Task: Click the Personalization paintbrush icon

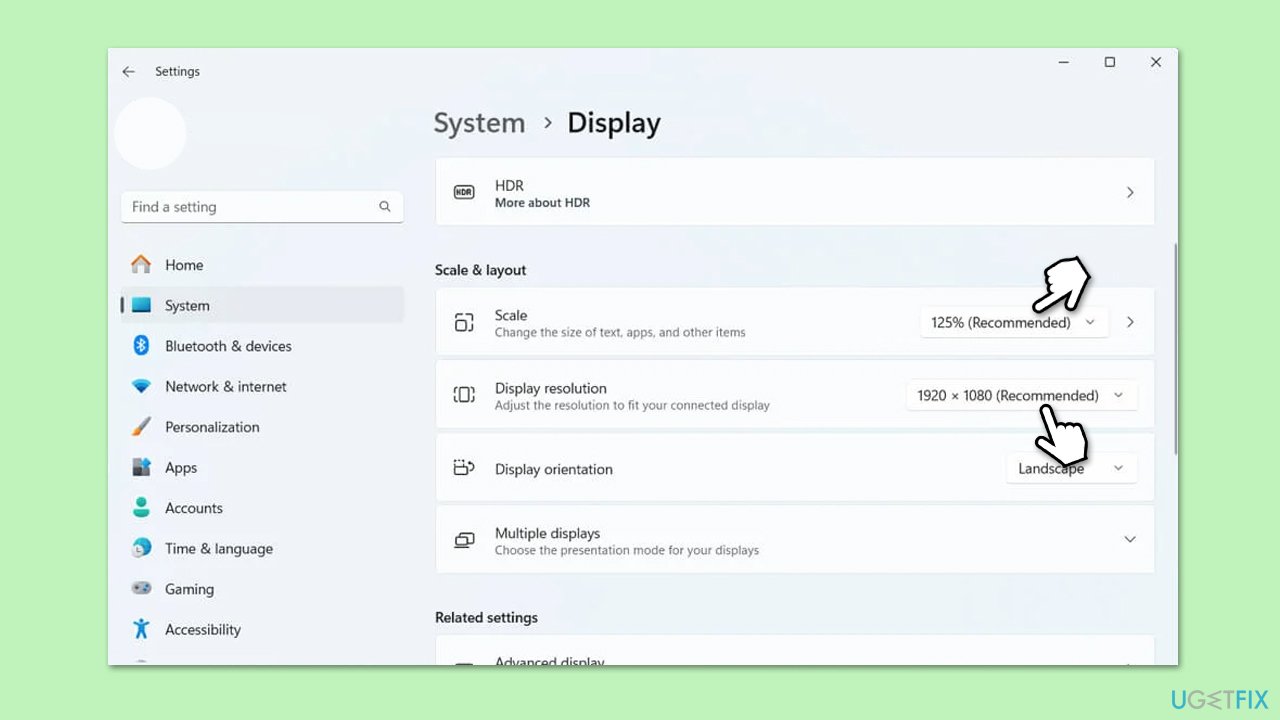Action: coord(141,427)
